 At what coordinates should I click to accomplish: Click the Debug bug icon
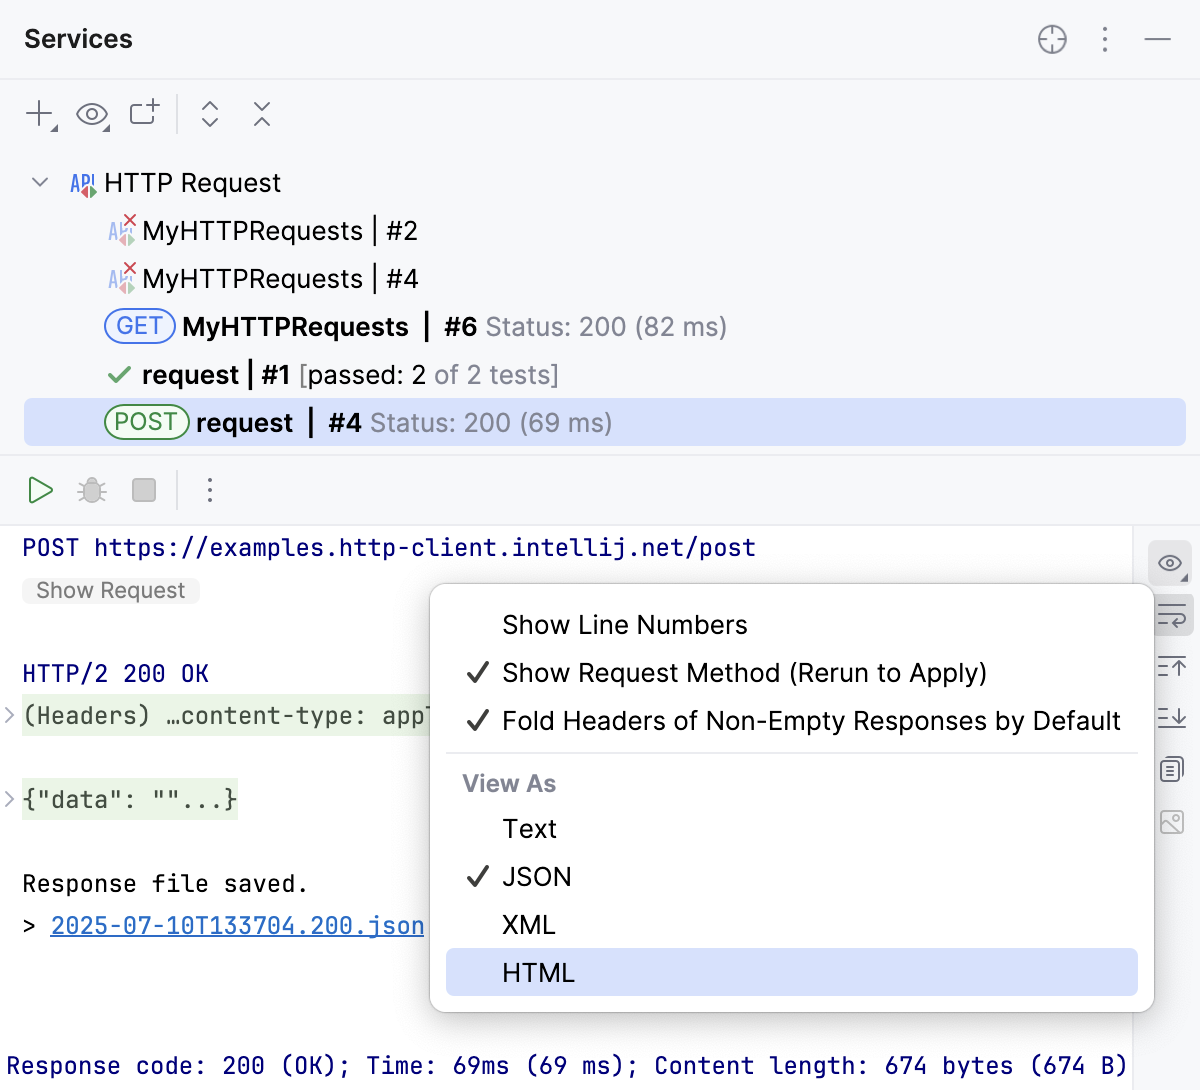click(92, 490)
